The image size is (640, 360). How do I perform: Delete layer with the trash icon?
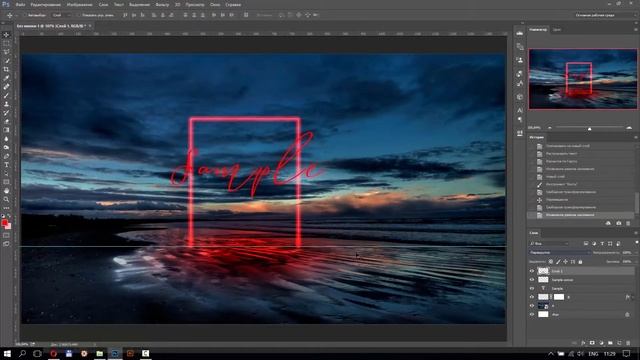pos(628,343)
